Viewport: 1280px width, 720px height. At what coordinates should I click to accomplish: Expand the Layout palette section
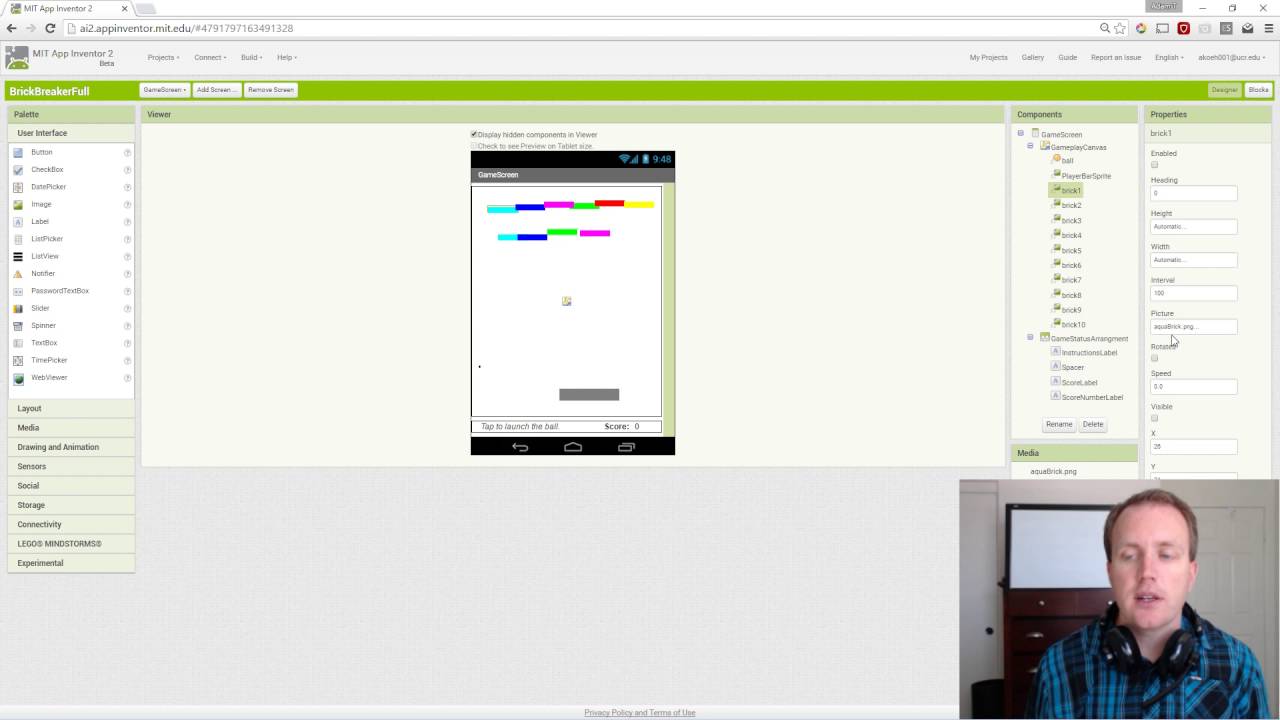(70, 408)
